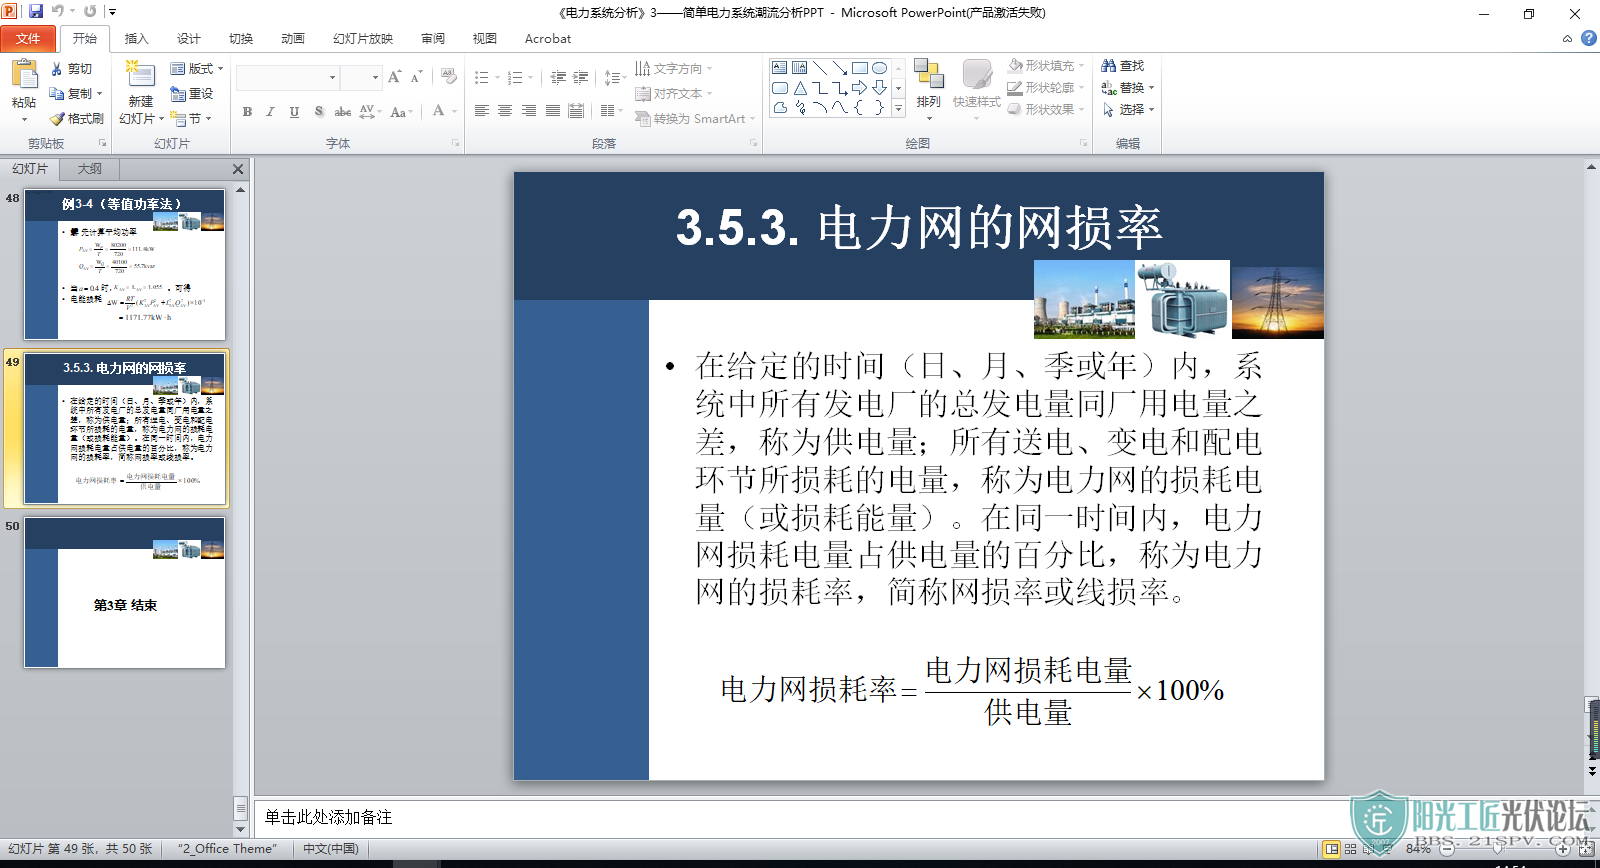Click the thumbnail pane scroll down arrow
The width and height of the screenshot is (1600, 868).
[240, 829]
